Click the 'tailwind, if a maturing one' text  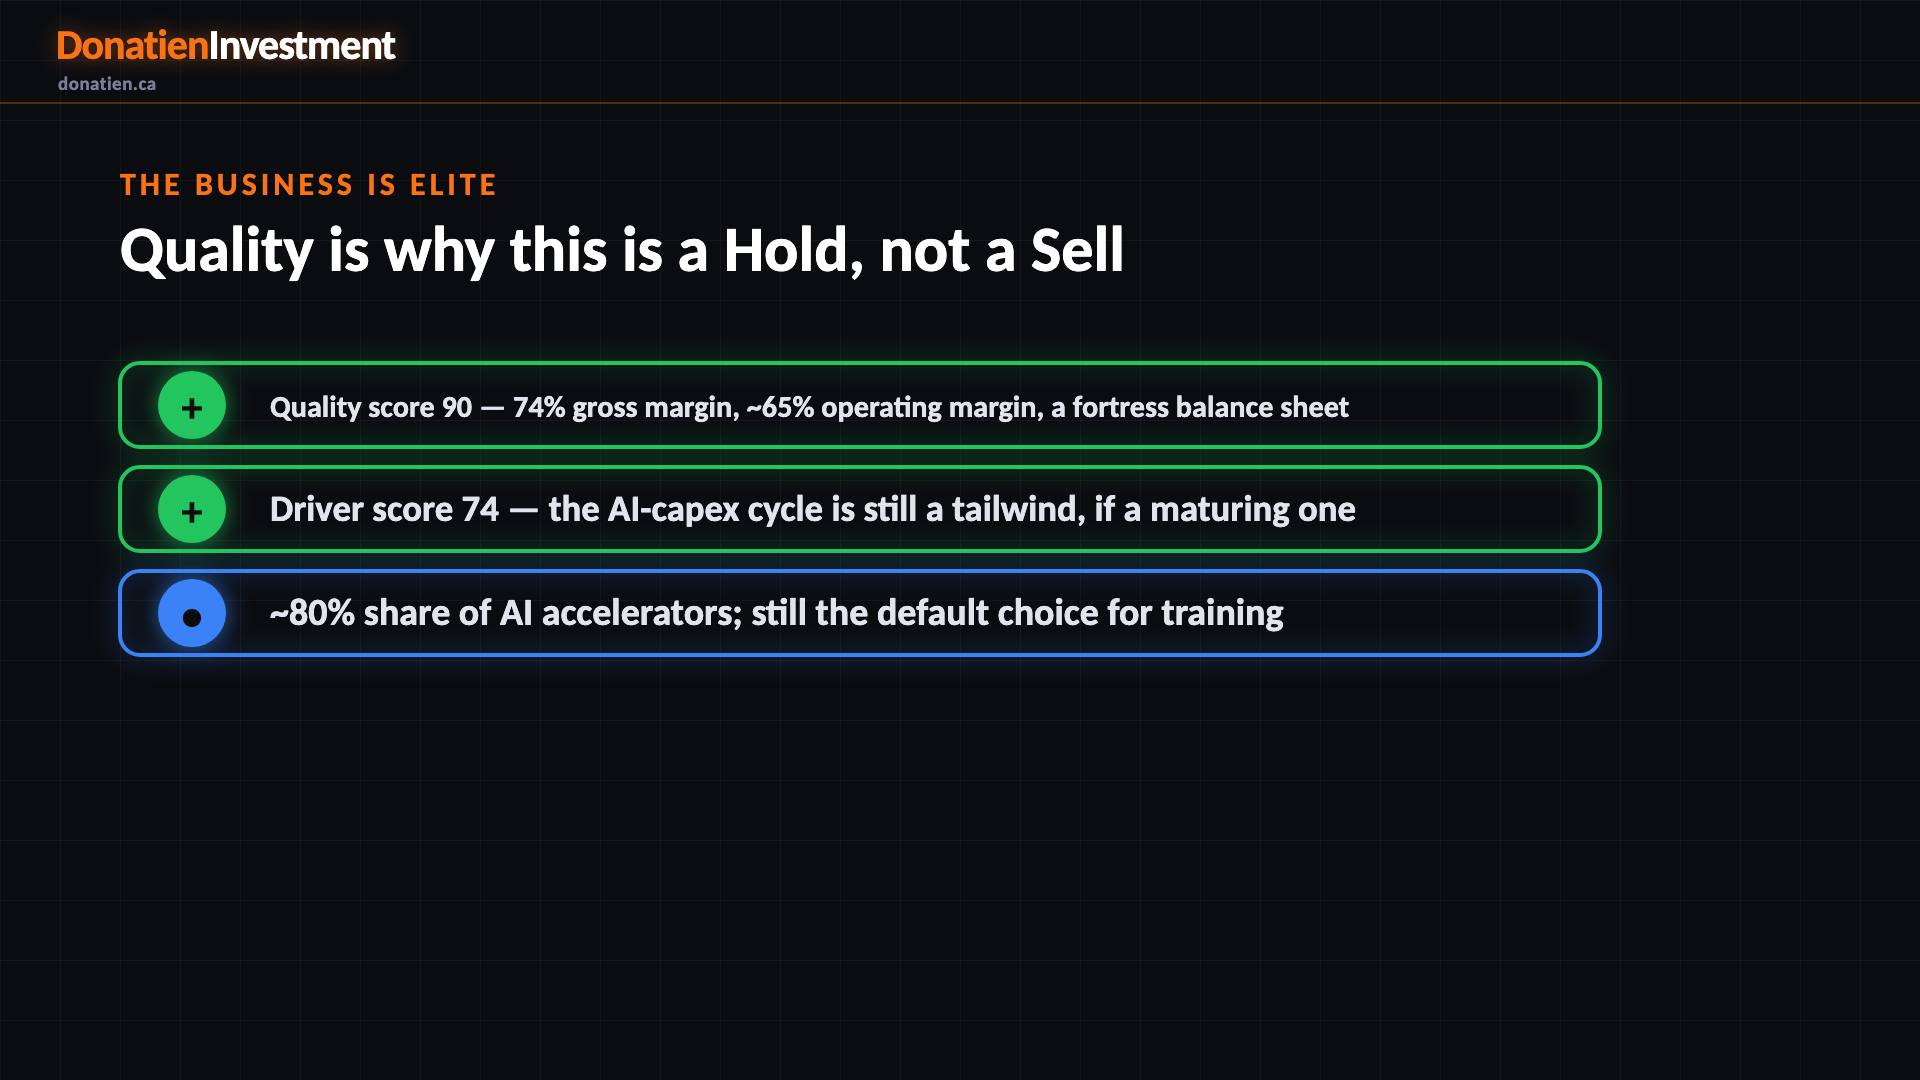click(x=1154, y=509)
